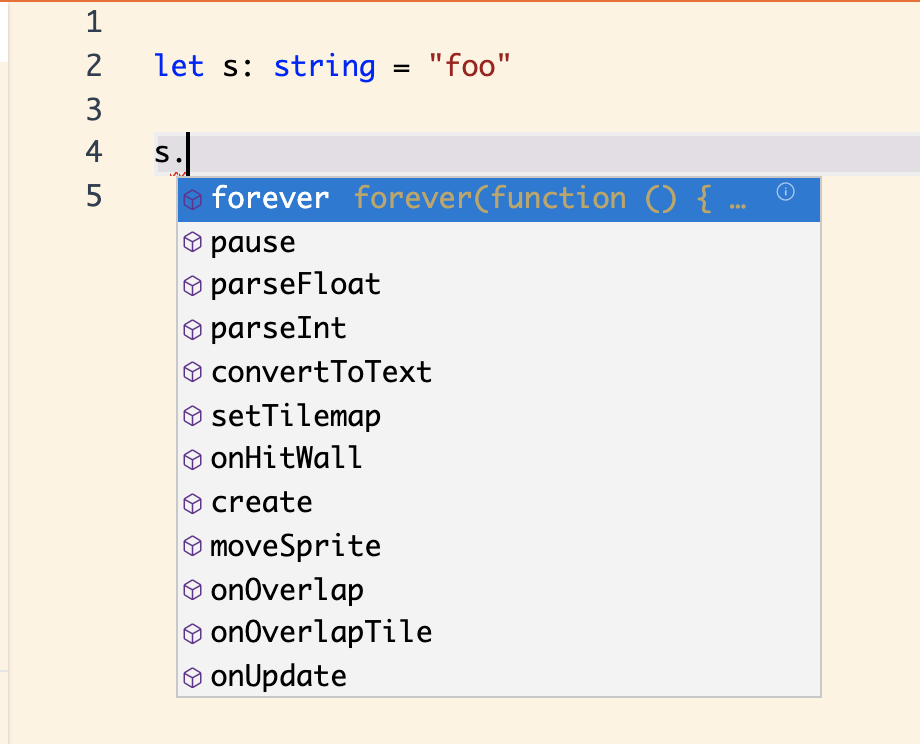Click the symbol icon beside "onHitWall"
The height and width of the screenshot is (744, 920).
[191, 458]
